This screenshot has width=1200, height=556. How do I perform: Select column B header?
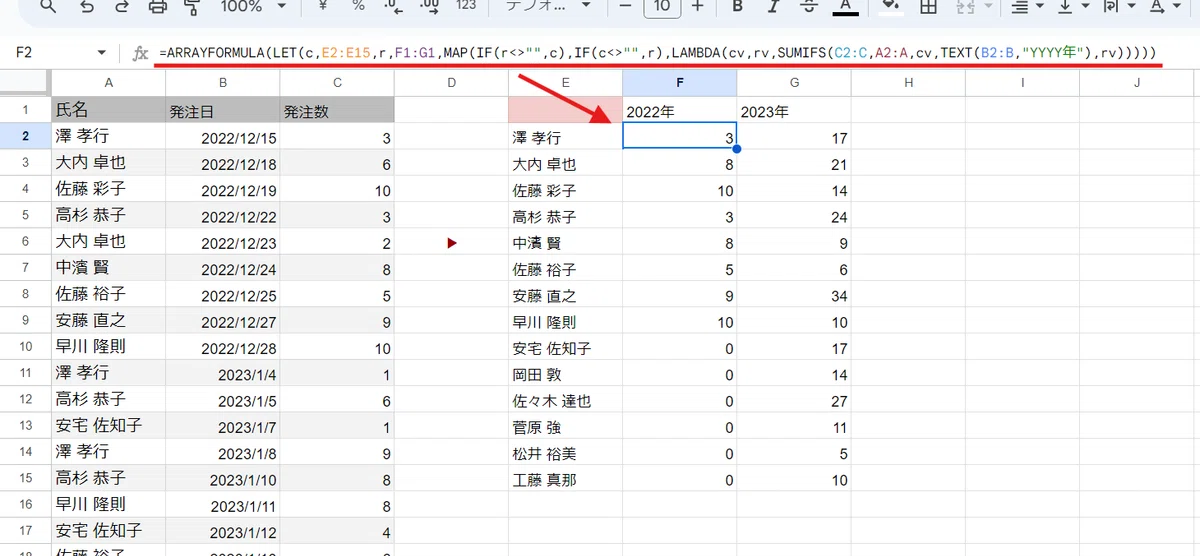point(222,83)
